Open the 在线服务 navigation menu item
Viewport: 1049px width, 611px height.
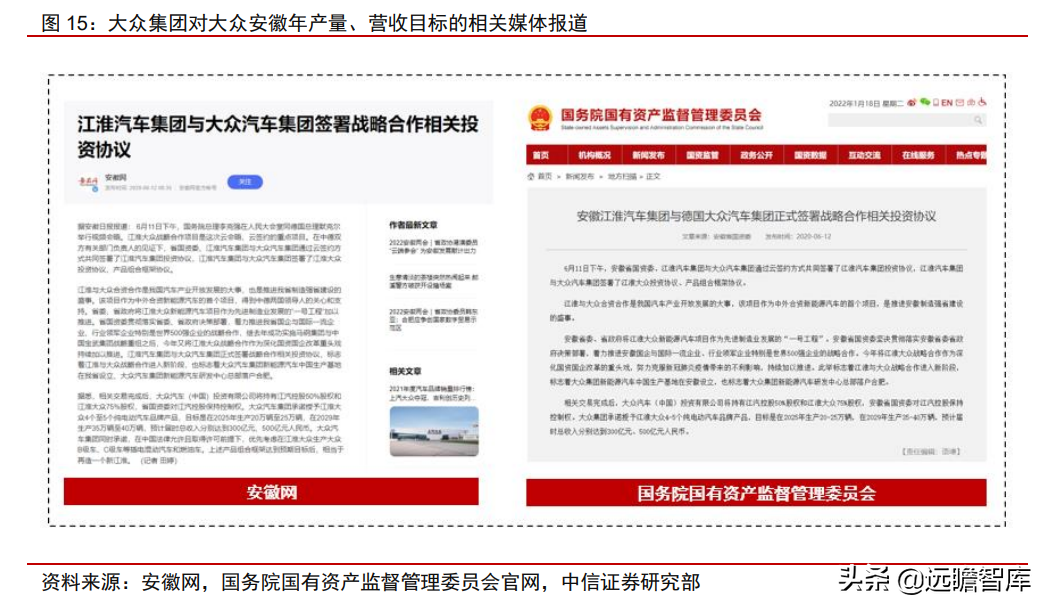pyautogui.click(x=918, y=155)
